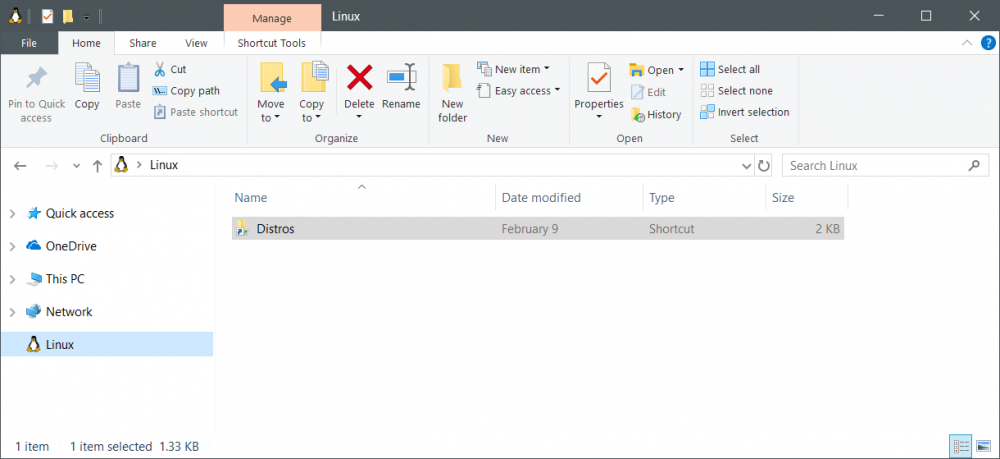Click Edit in the Open group

click(648, 92)
